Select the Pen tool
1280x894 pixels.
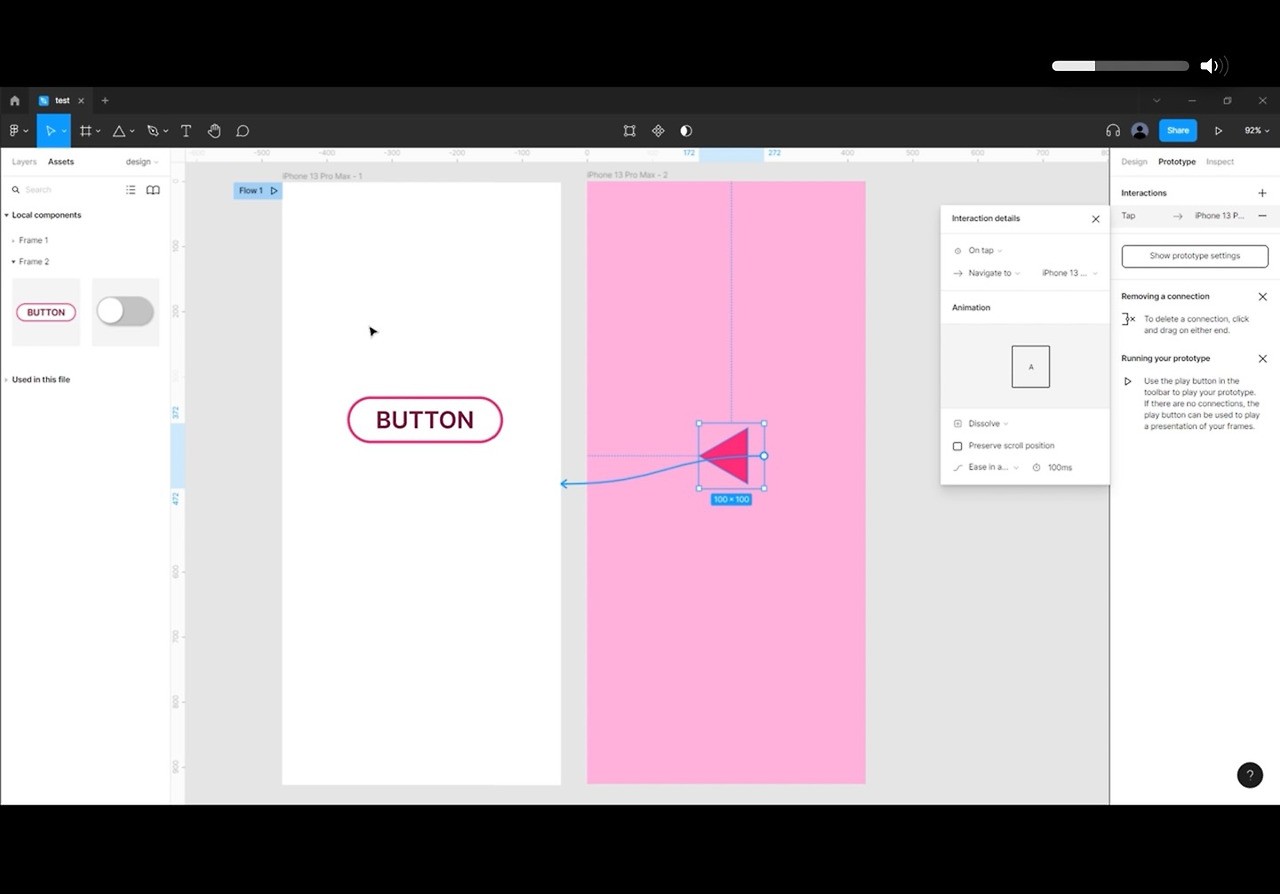pos(153,131)
